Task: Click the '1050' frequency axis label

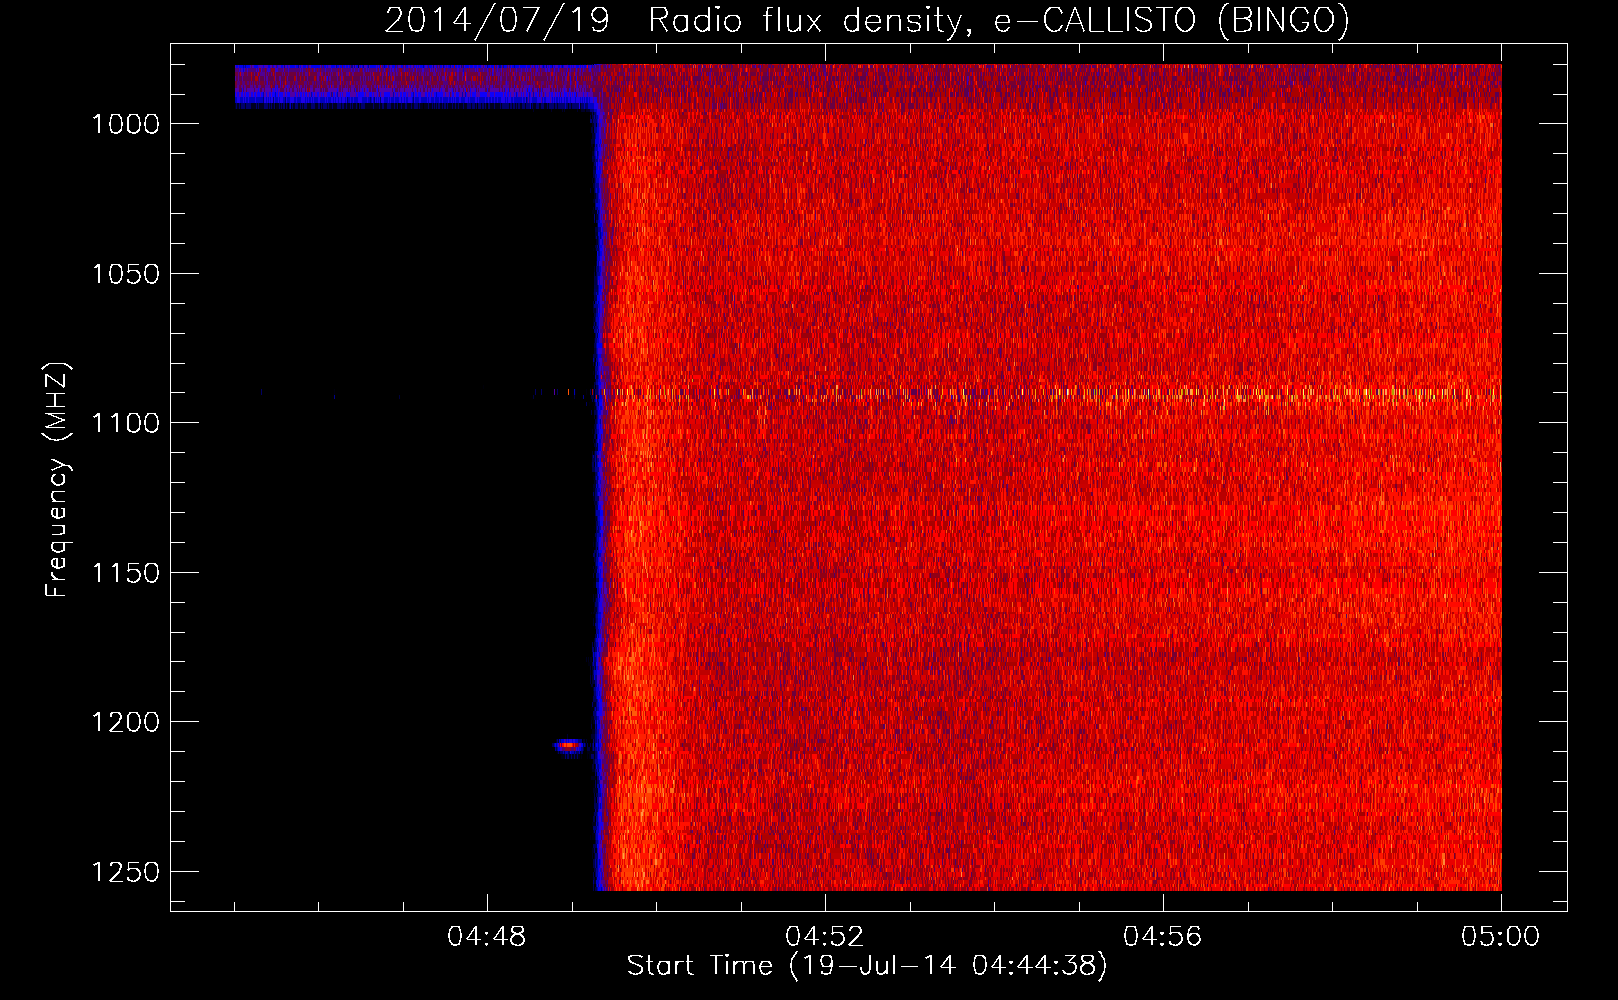Action: pyautogui.click(x=125, y=274)
